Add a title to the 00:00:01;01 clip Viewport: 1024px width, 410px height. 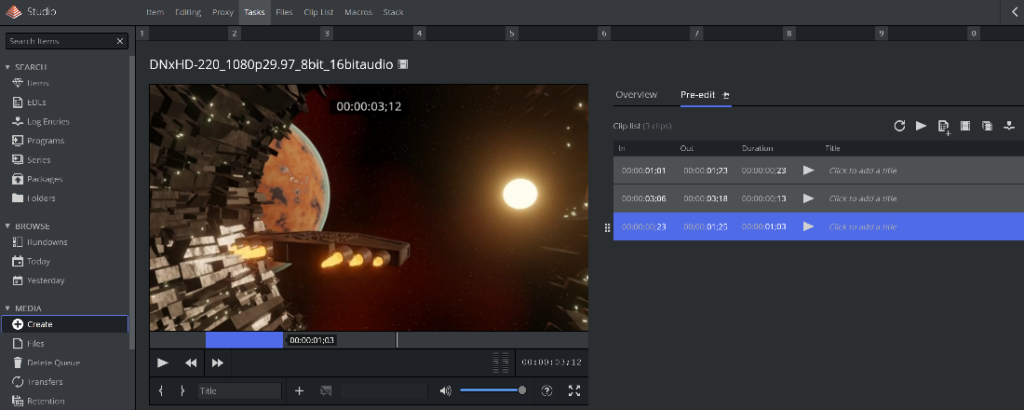(863, 170)
